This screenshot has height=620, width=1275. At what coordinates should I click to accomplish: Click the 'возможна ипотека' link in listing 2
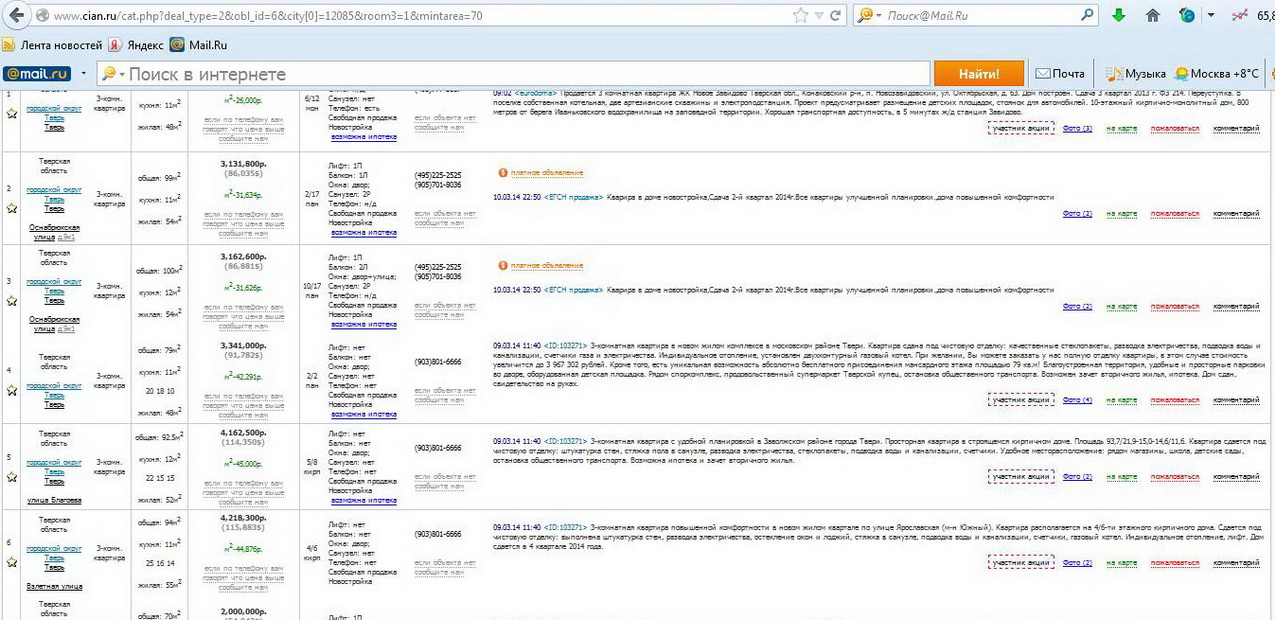click(x=364, y=233)
